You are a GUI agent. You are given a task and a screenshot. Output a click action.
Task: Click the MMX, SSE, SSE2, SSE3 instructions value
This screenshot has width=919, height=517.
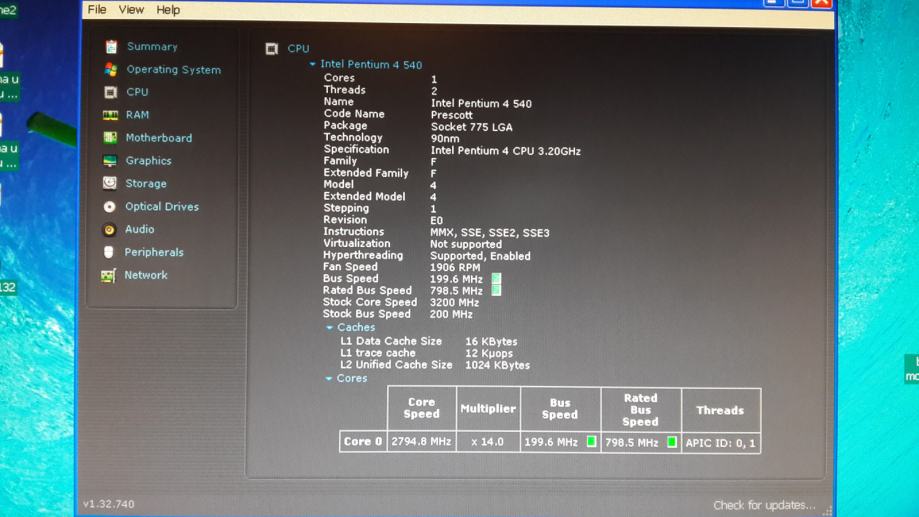click(x=489, y=233)
